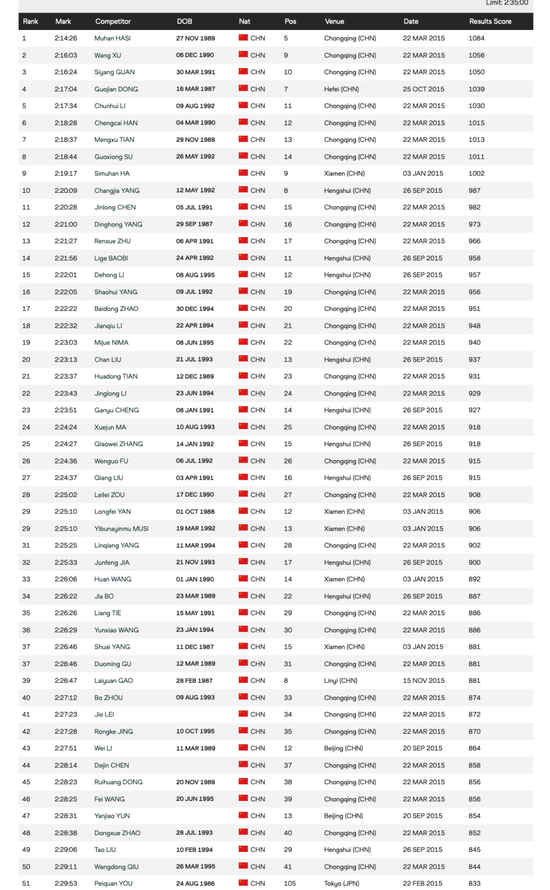550x890 pixels.
Task: Sort table by Results Score header
Action: point(490,21)
